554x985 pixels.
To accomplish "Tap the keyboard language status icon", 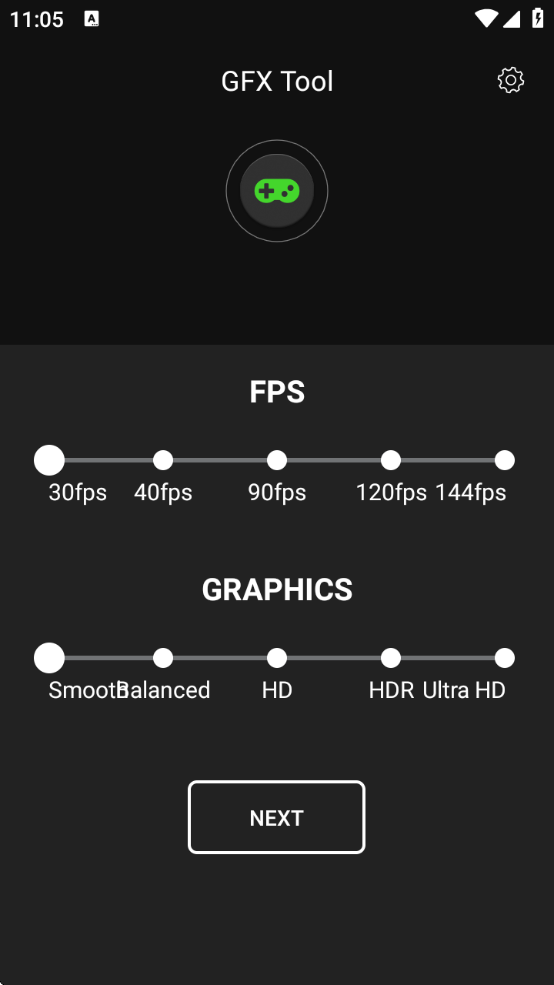I will [92, 19].
